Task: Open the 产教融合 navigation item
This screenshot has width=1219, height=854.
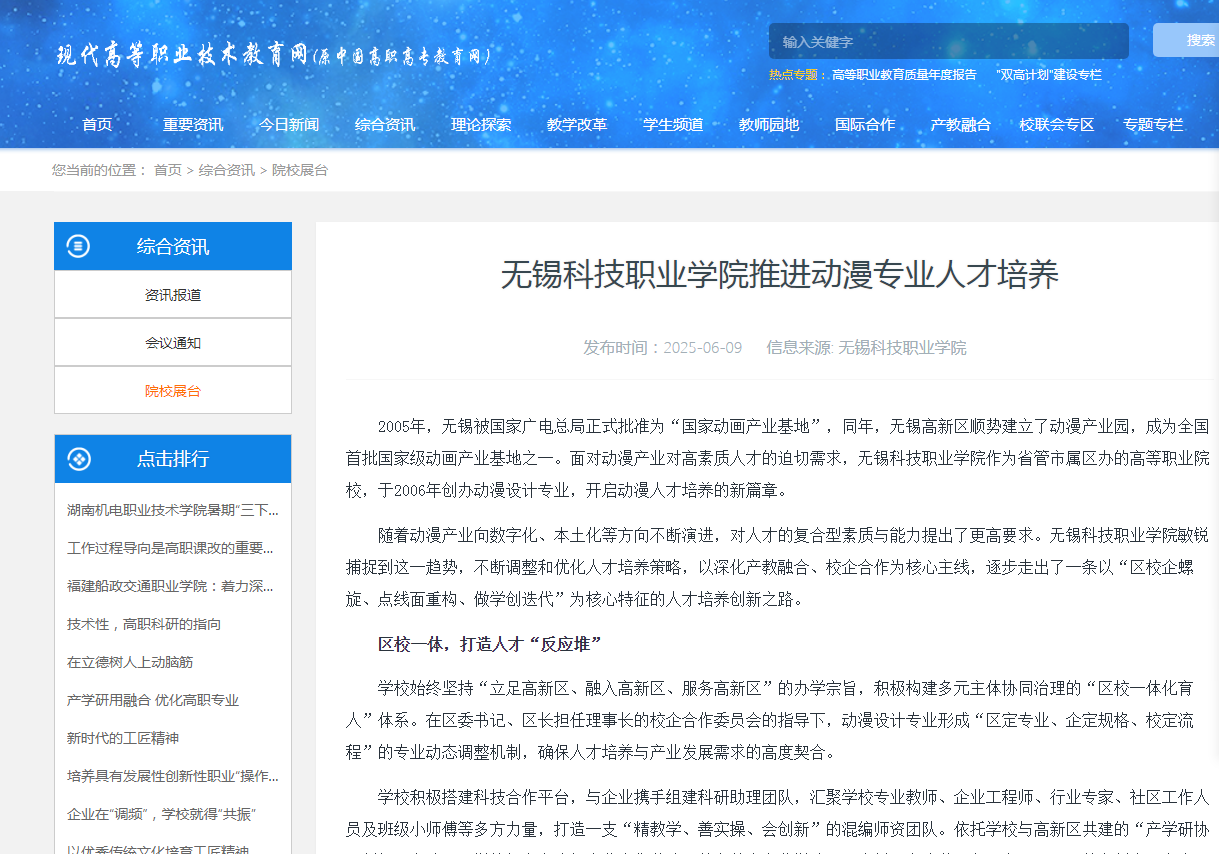Action: [961, 125]
